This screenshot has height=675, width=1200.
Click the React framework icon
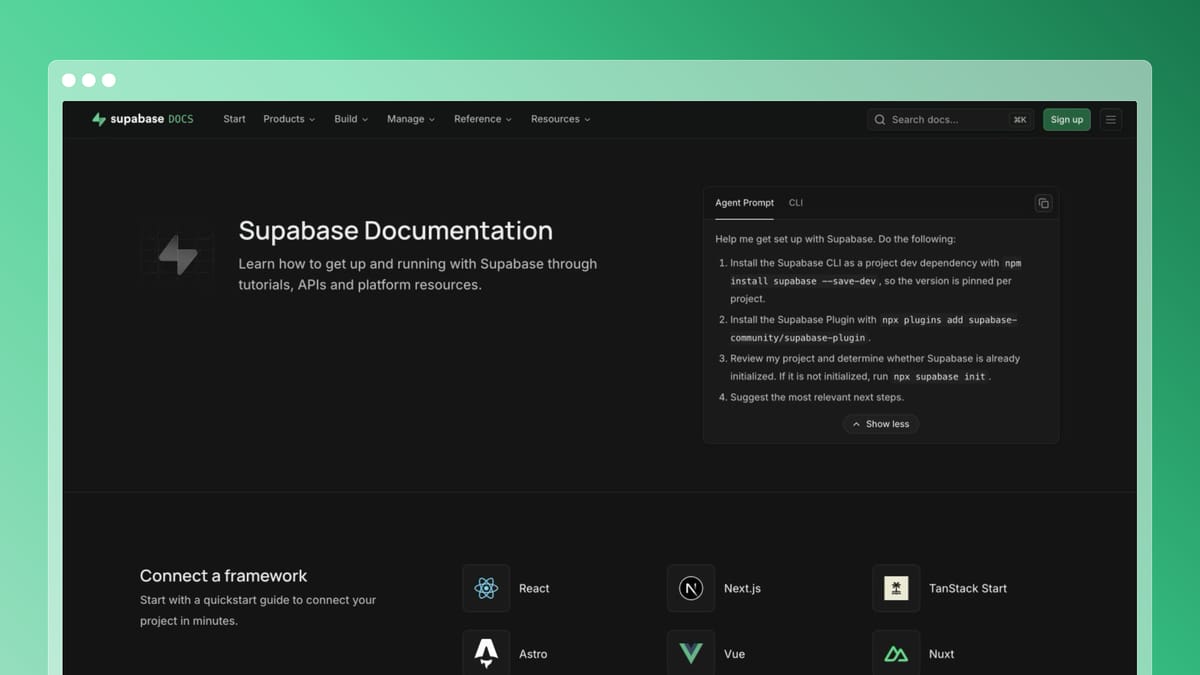[486, 588]
